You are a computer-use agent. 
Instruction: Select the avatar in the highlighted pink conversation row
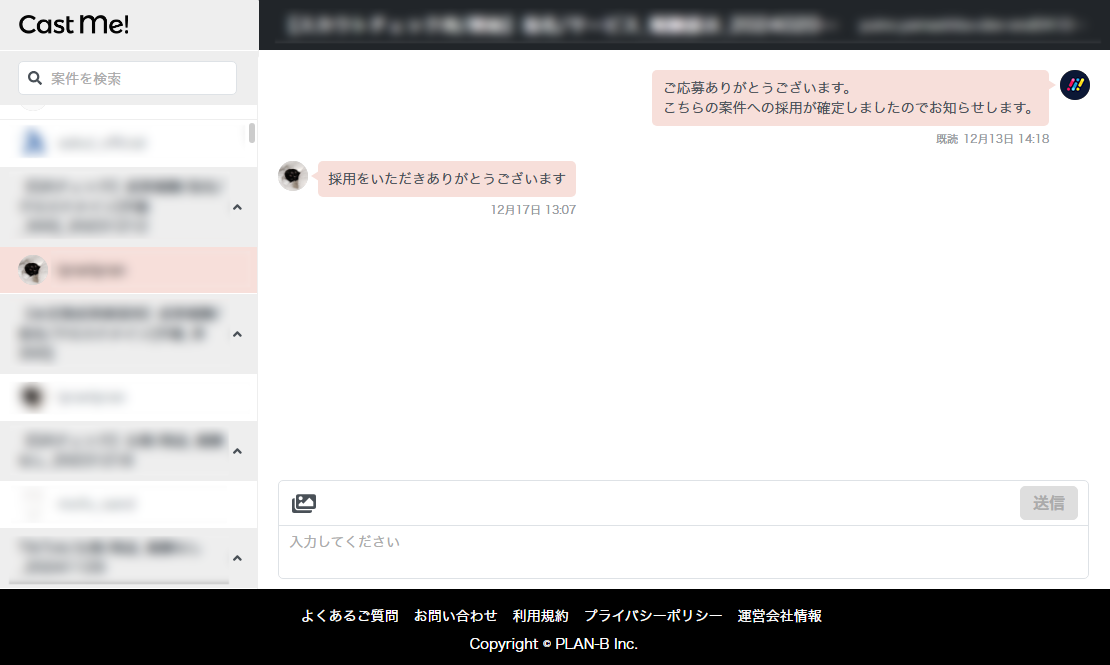[33, 270]
